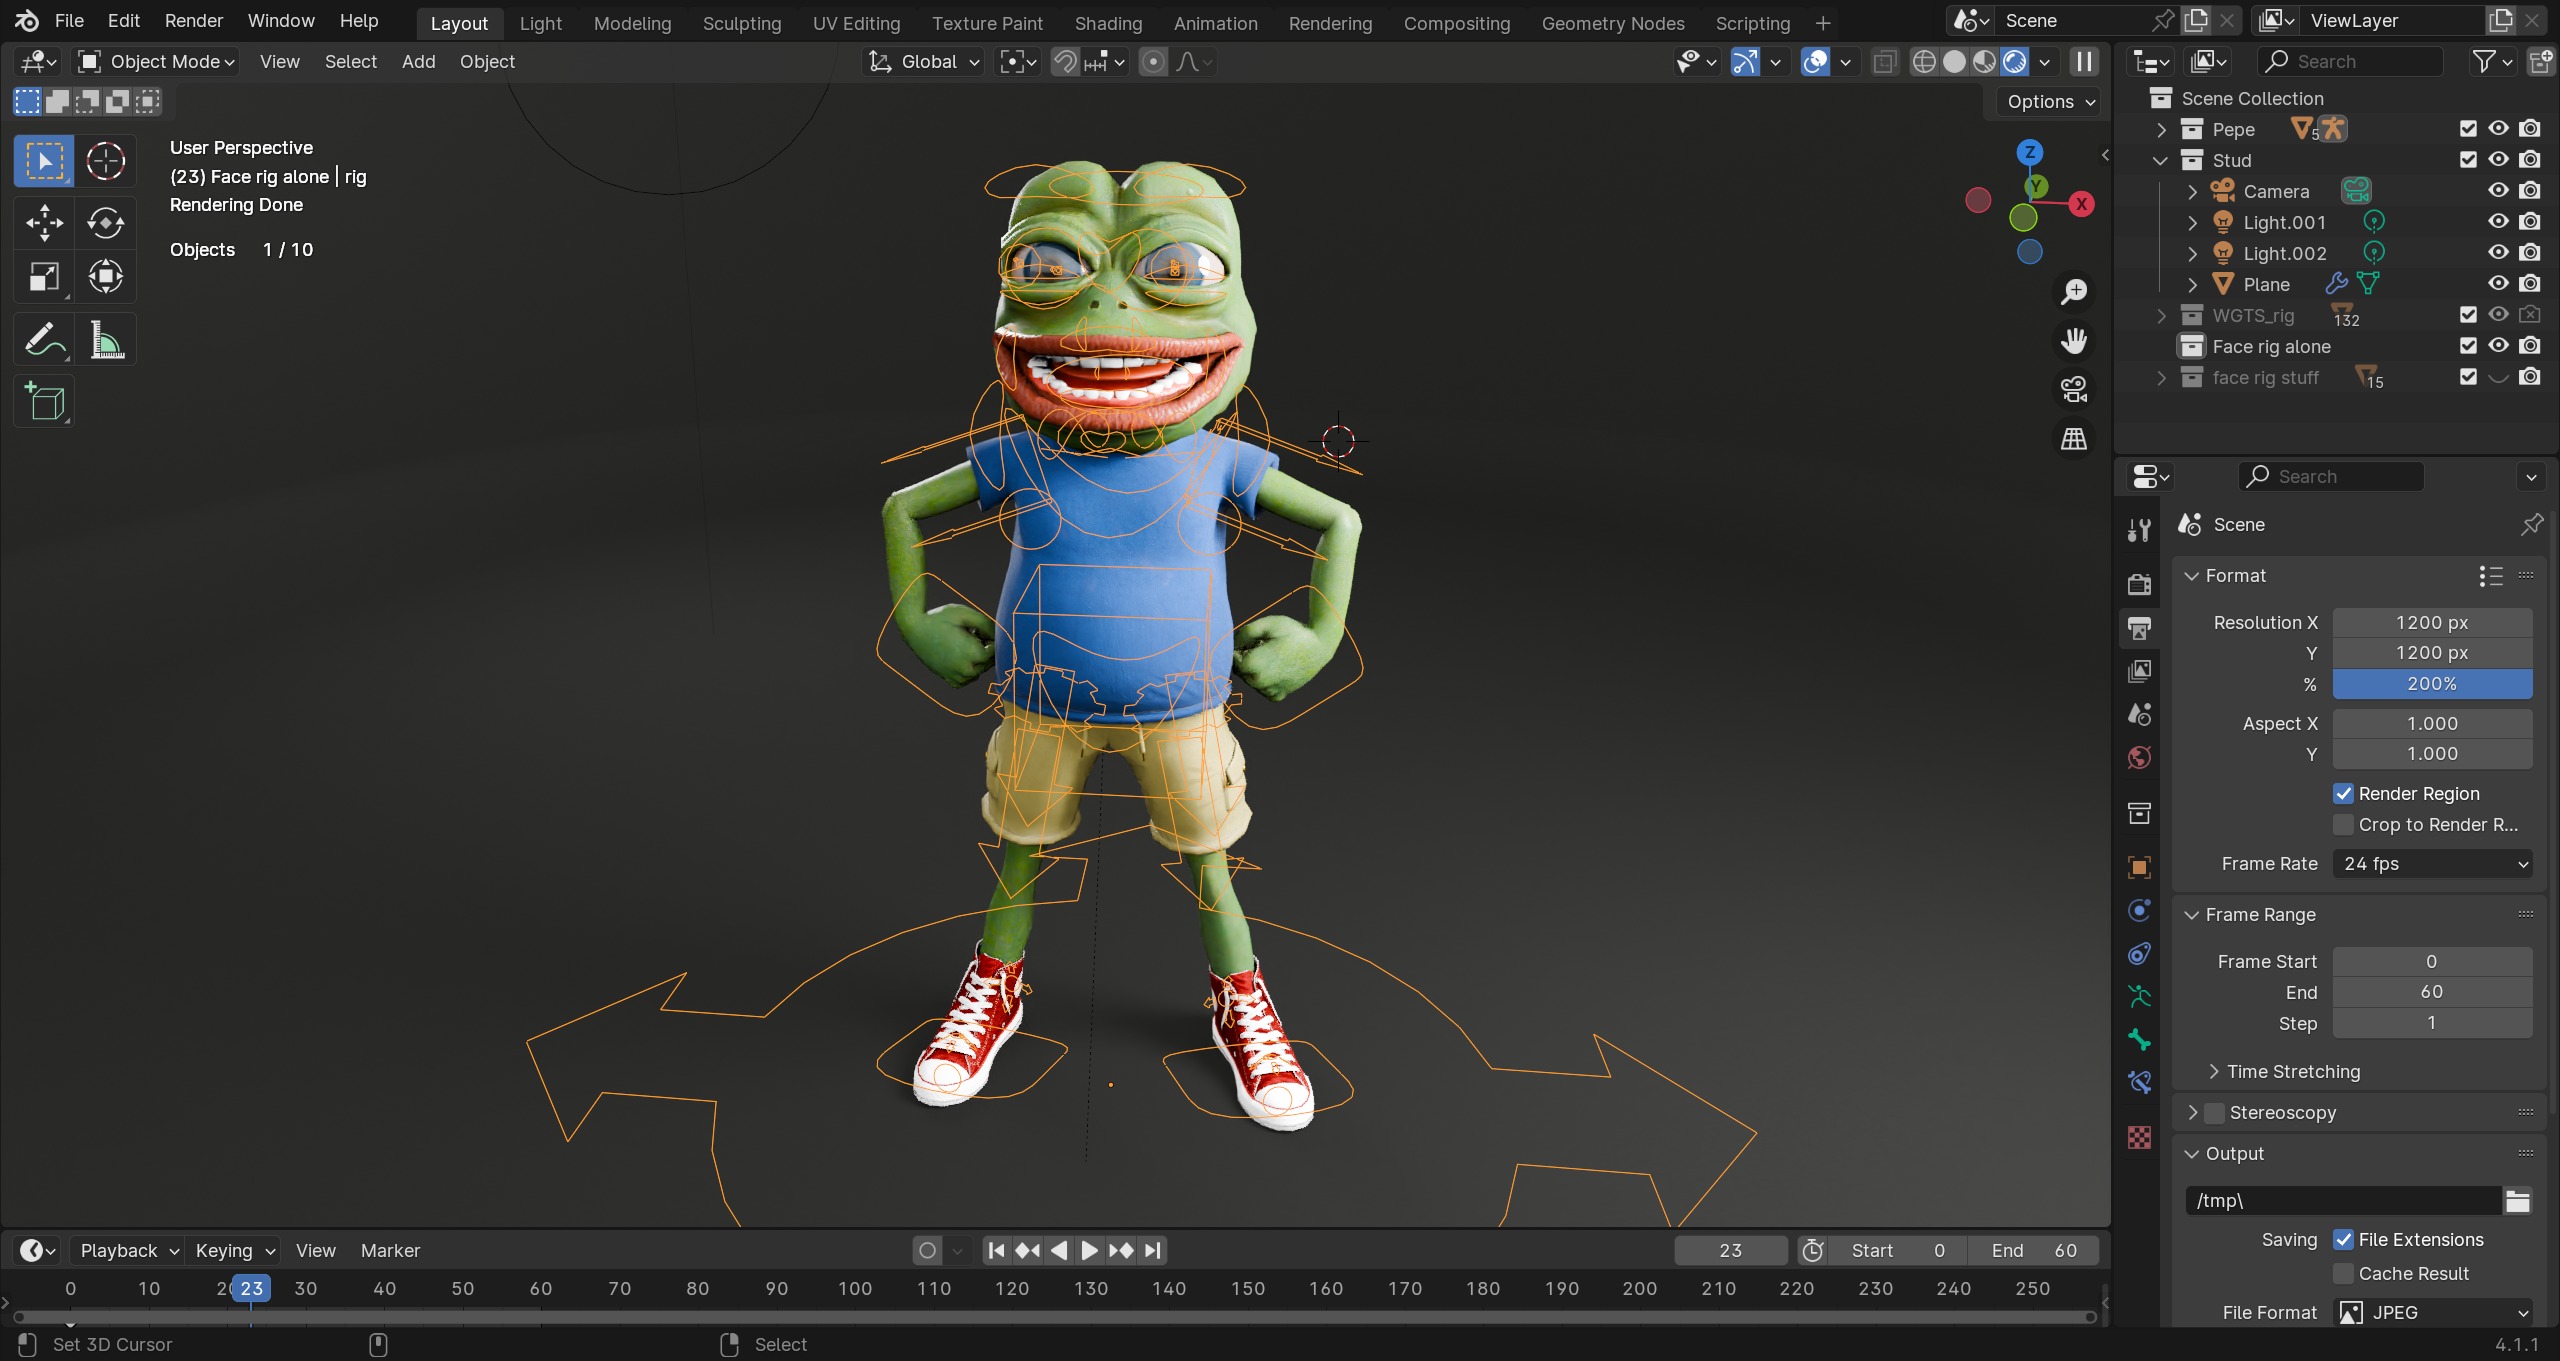Open the Global transform orientation dropdown
The width and height of the screenshot is (2560, 1361).
(x=925, y=62)
